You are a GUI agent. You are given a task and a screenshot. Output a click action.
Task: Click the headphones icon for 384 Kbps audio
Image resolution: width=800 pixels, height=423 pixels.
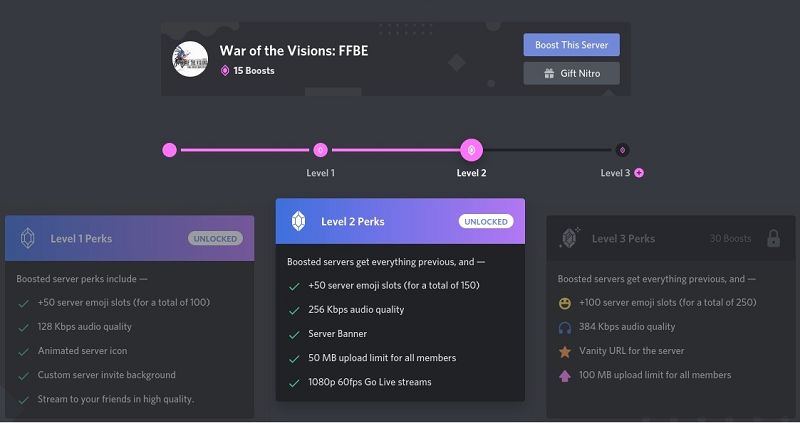[x=565, y=328]
